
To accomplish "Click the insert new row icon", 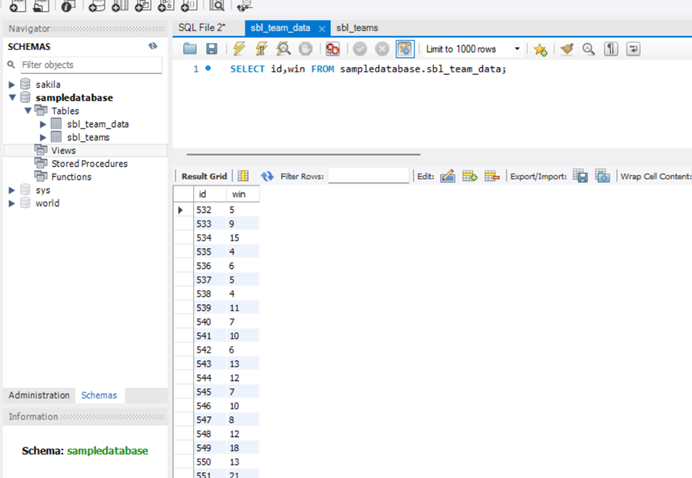I will pyautogui.click(x=470, y=176).
